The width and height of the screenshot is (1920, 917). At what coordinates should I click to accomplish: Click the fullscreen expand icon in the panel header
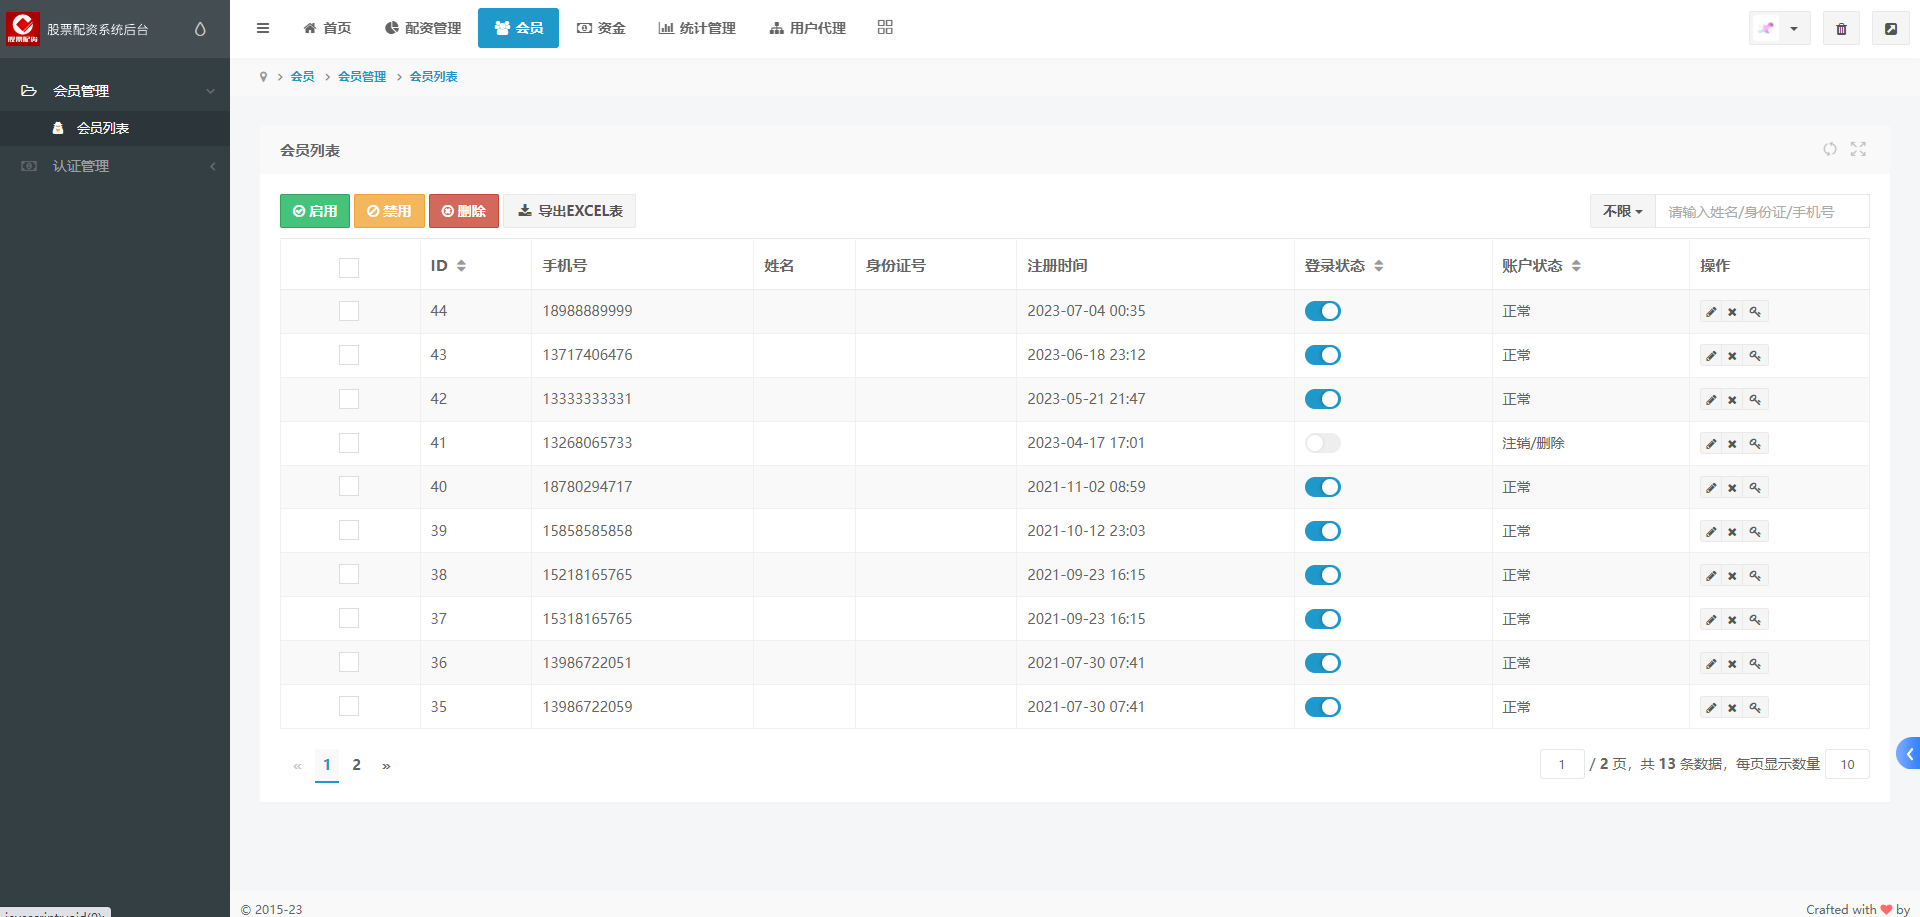pyautogui.click(x=1858, y=149)
